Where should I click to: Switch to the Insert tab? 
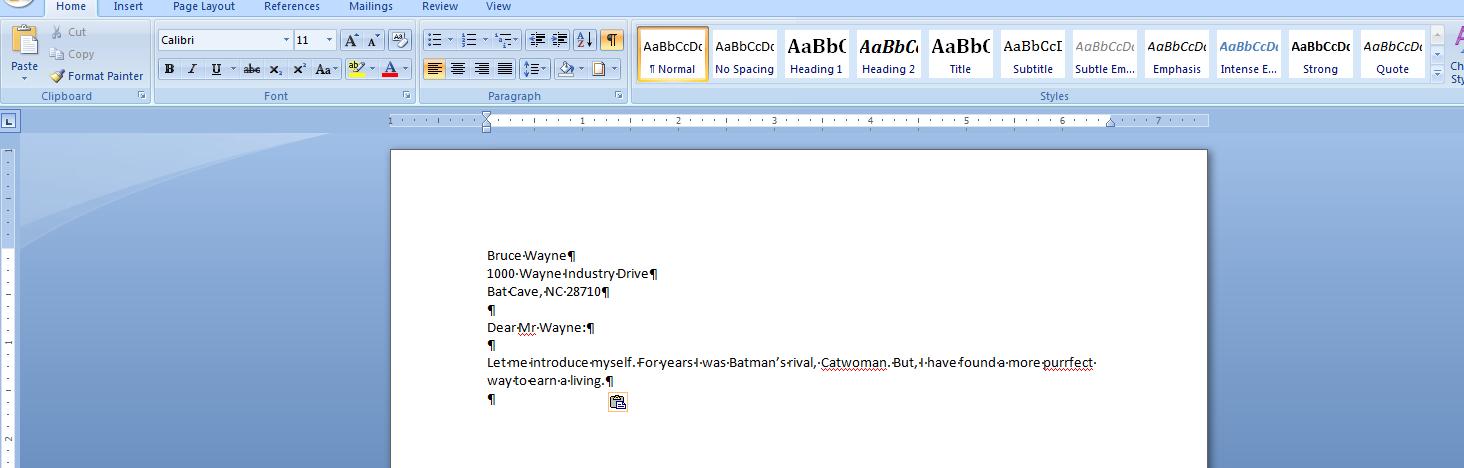(128, 7)
